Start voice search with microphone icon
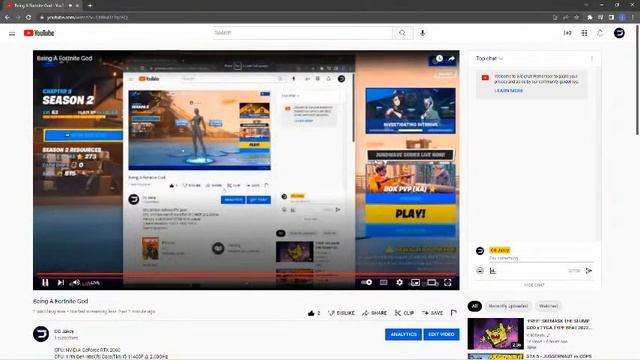640x360 pixels. [422, 33]
